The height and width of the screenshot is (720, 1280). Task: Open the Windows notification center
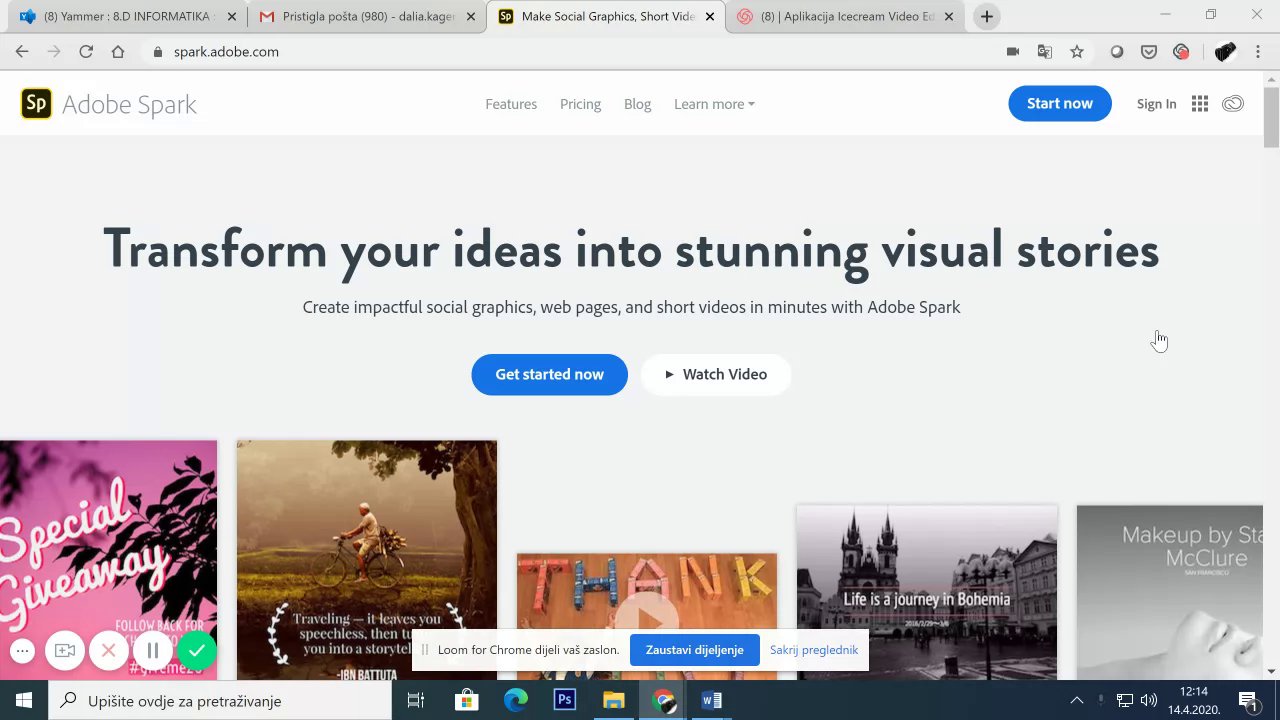coord(1248,700)
